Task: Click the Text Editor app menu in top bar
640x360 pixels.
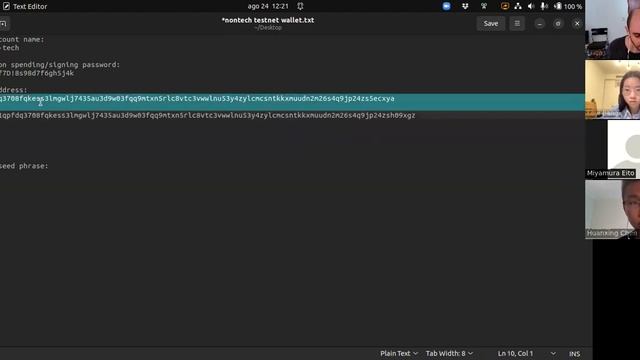Action: pyautogui.click(x=25, y=6)
